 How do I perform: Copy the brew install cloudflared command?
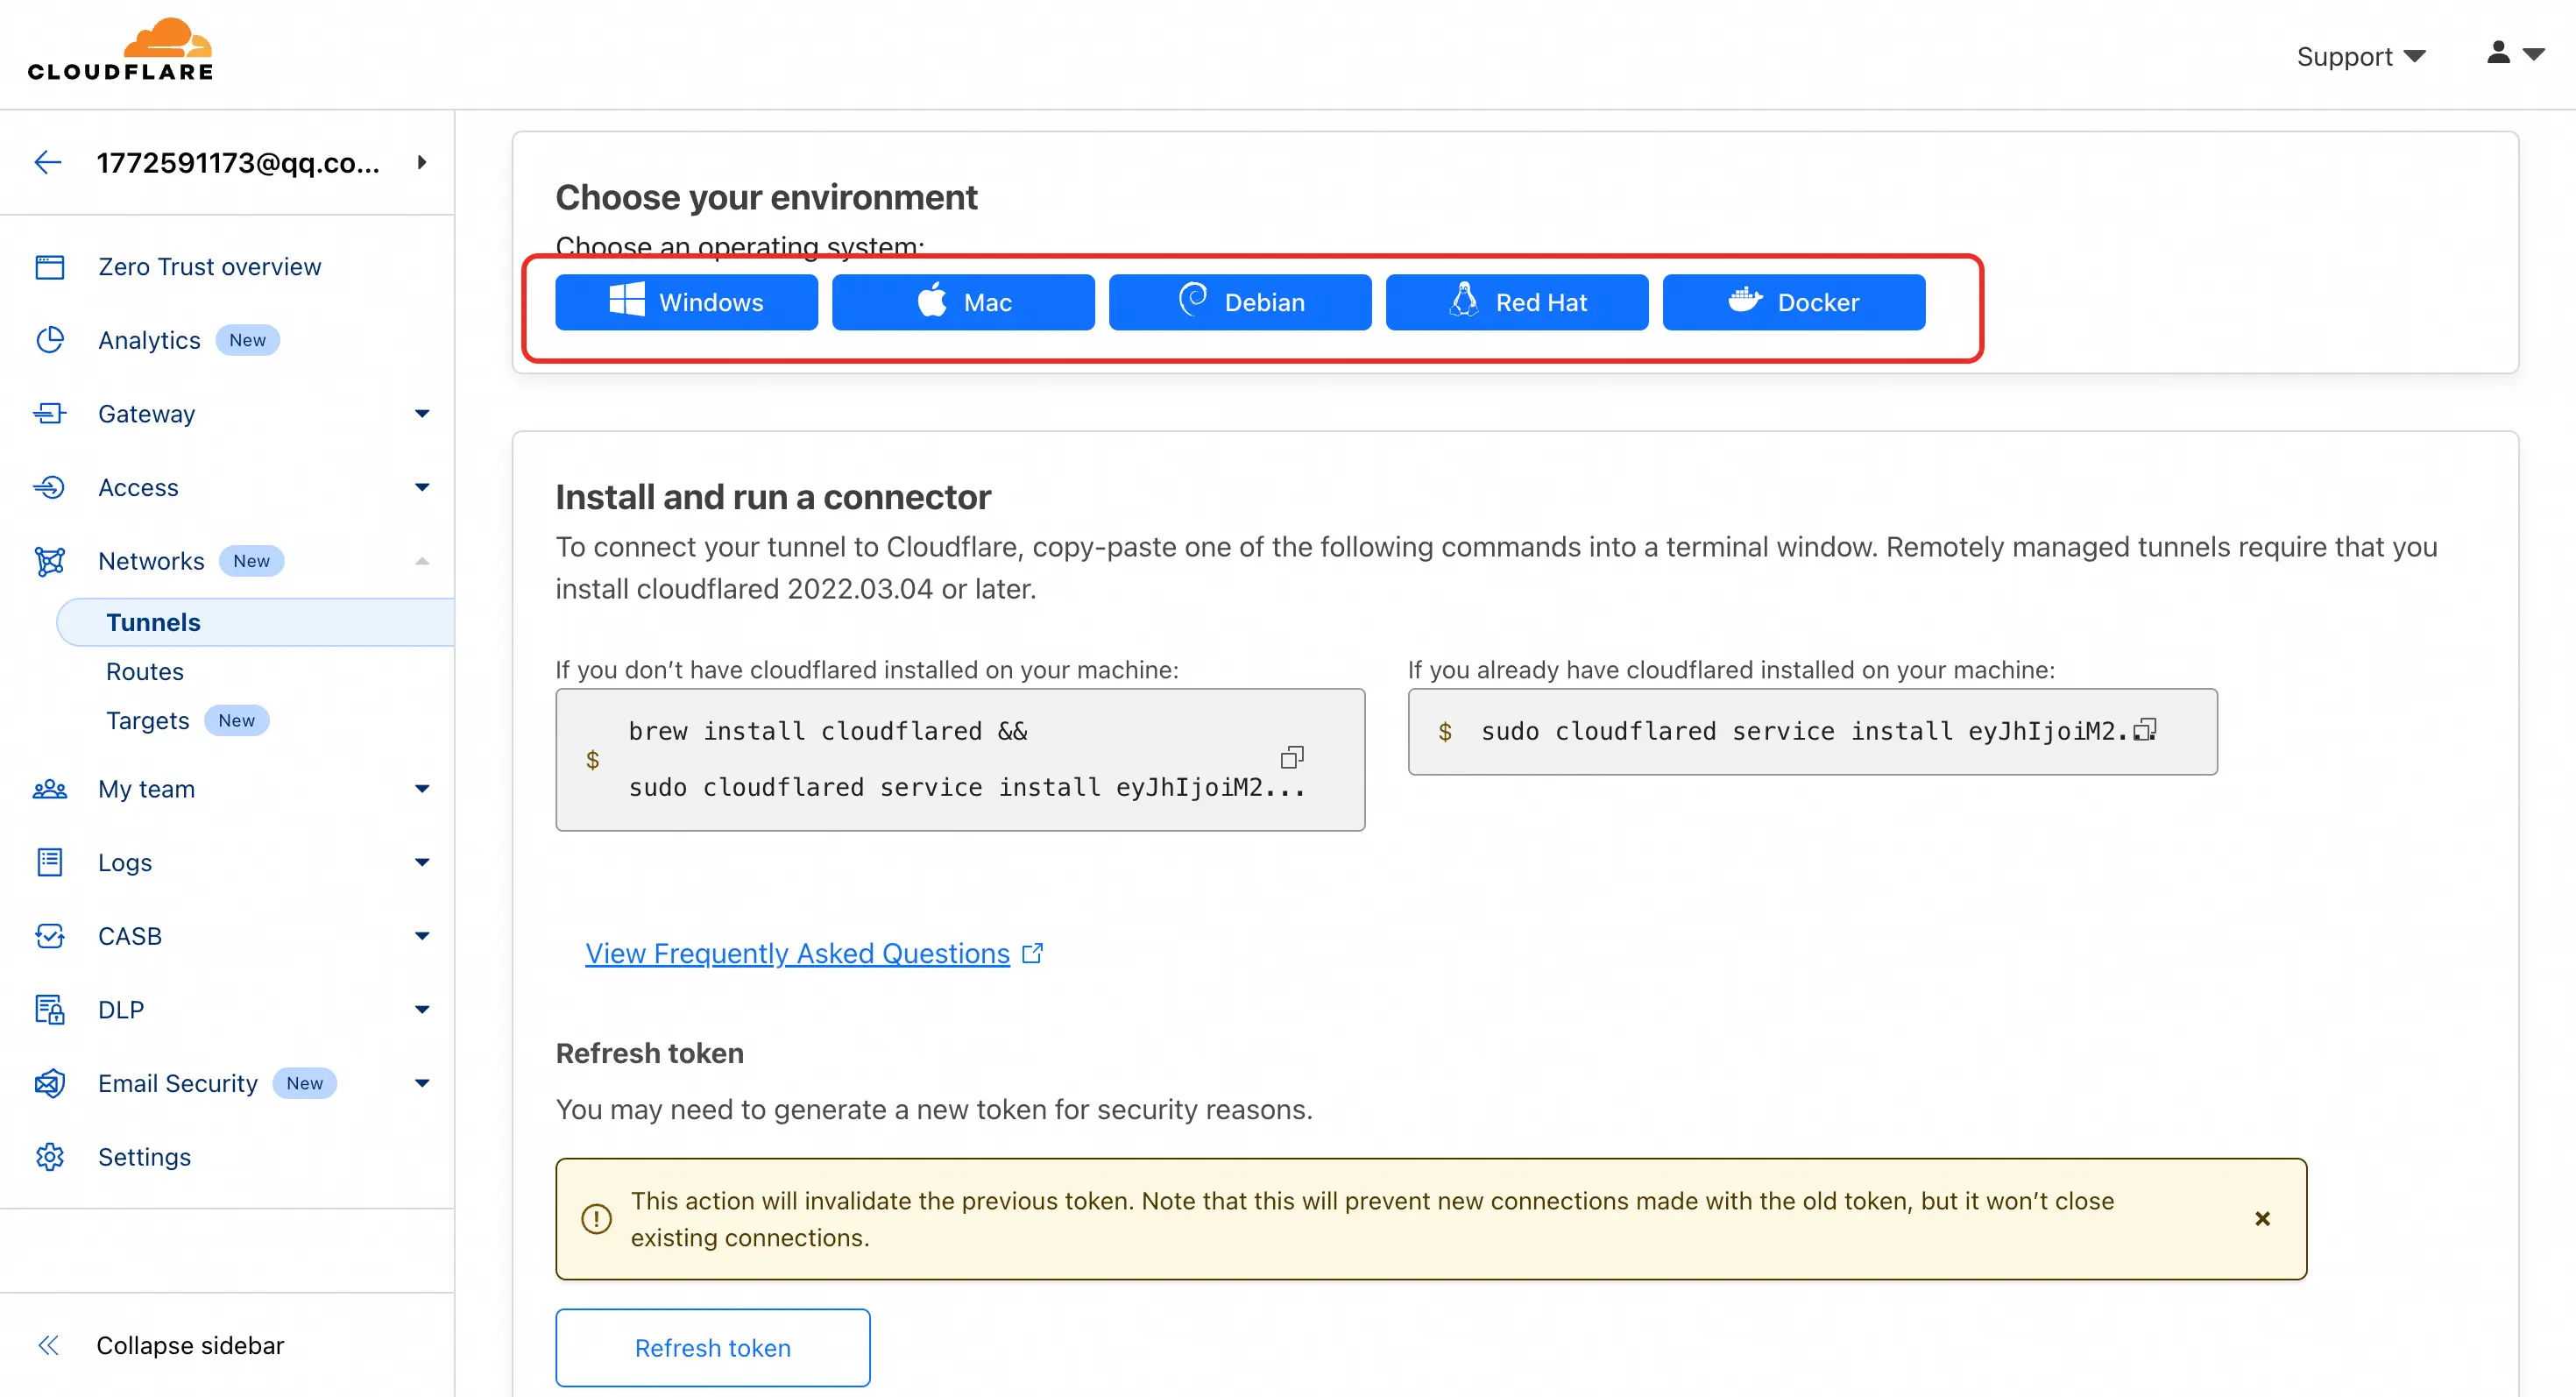click(1292, 758)
